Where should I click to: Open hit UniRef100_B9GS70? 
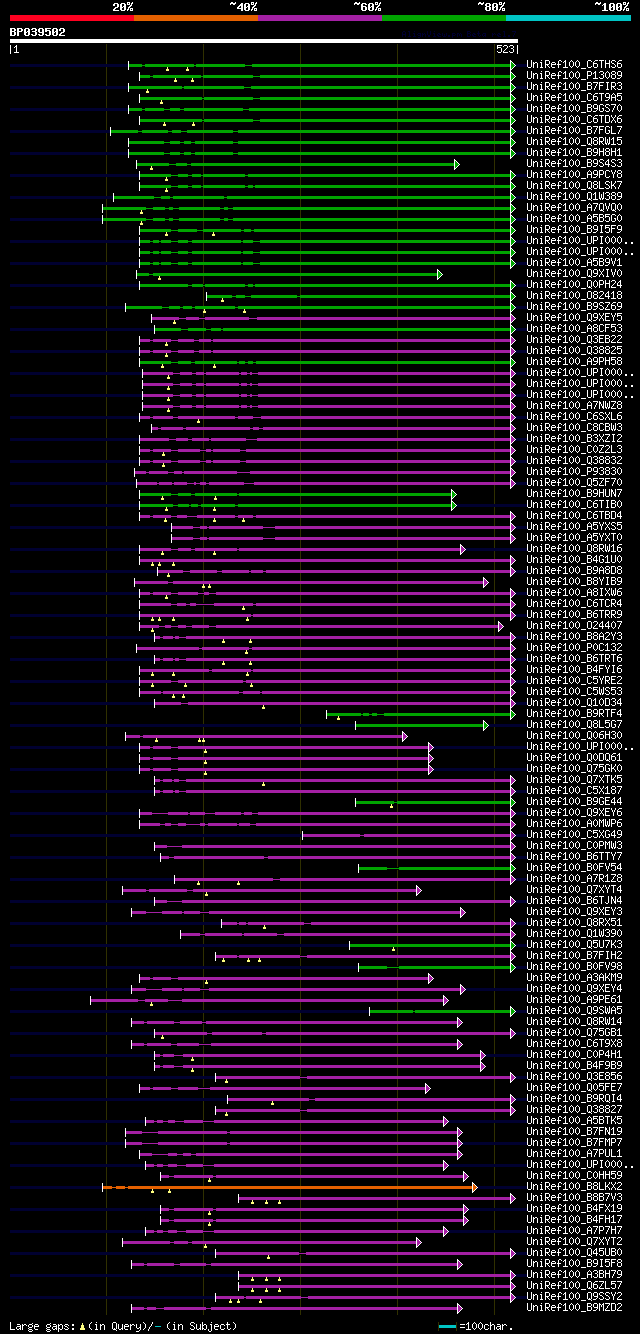(x=574, y=108)
